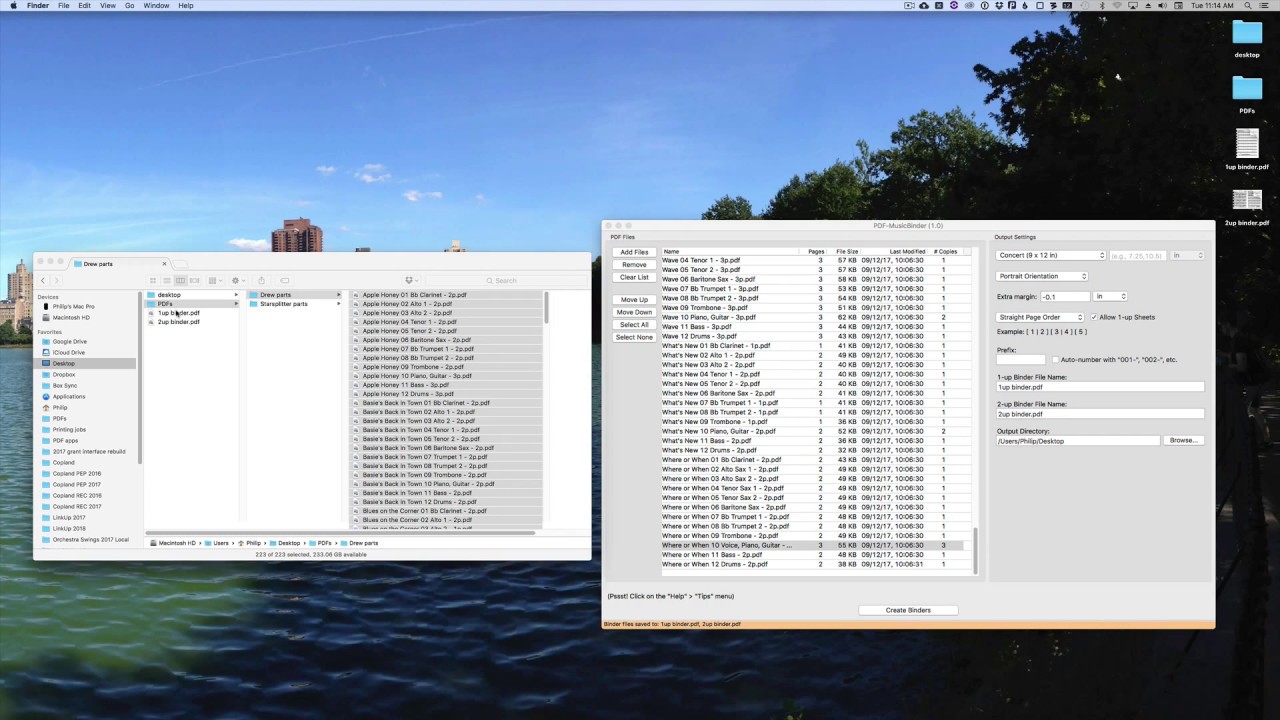Click Add Files button
Screen dimensions: 1280x720
coord(634,253)
